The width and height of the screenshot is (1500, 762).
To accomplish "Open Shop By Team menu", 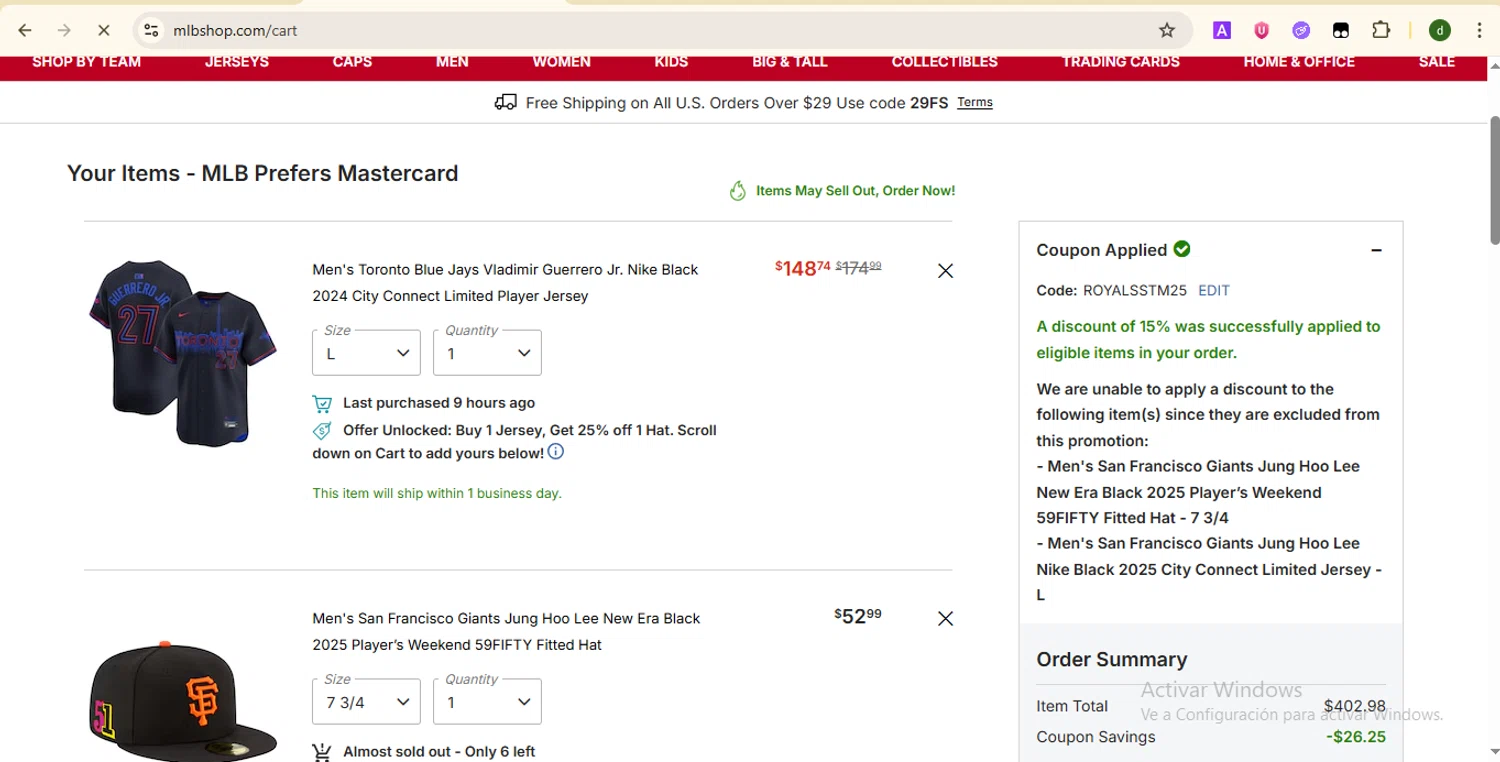I will [86, 62].
